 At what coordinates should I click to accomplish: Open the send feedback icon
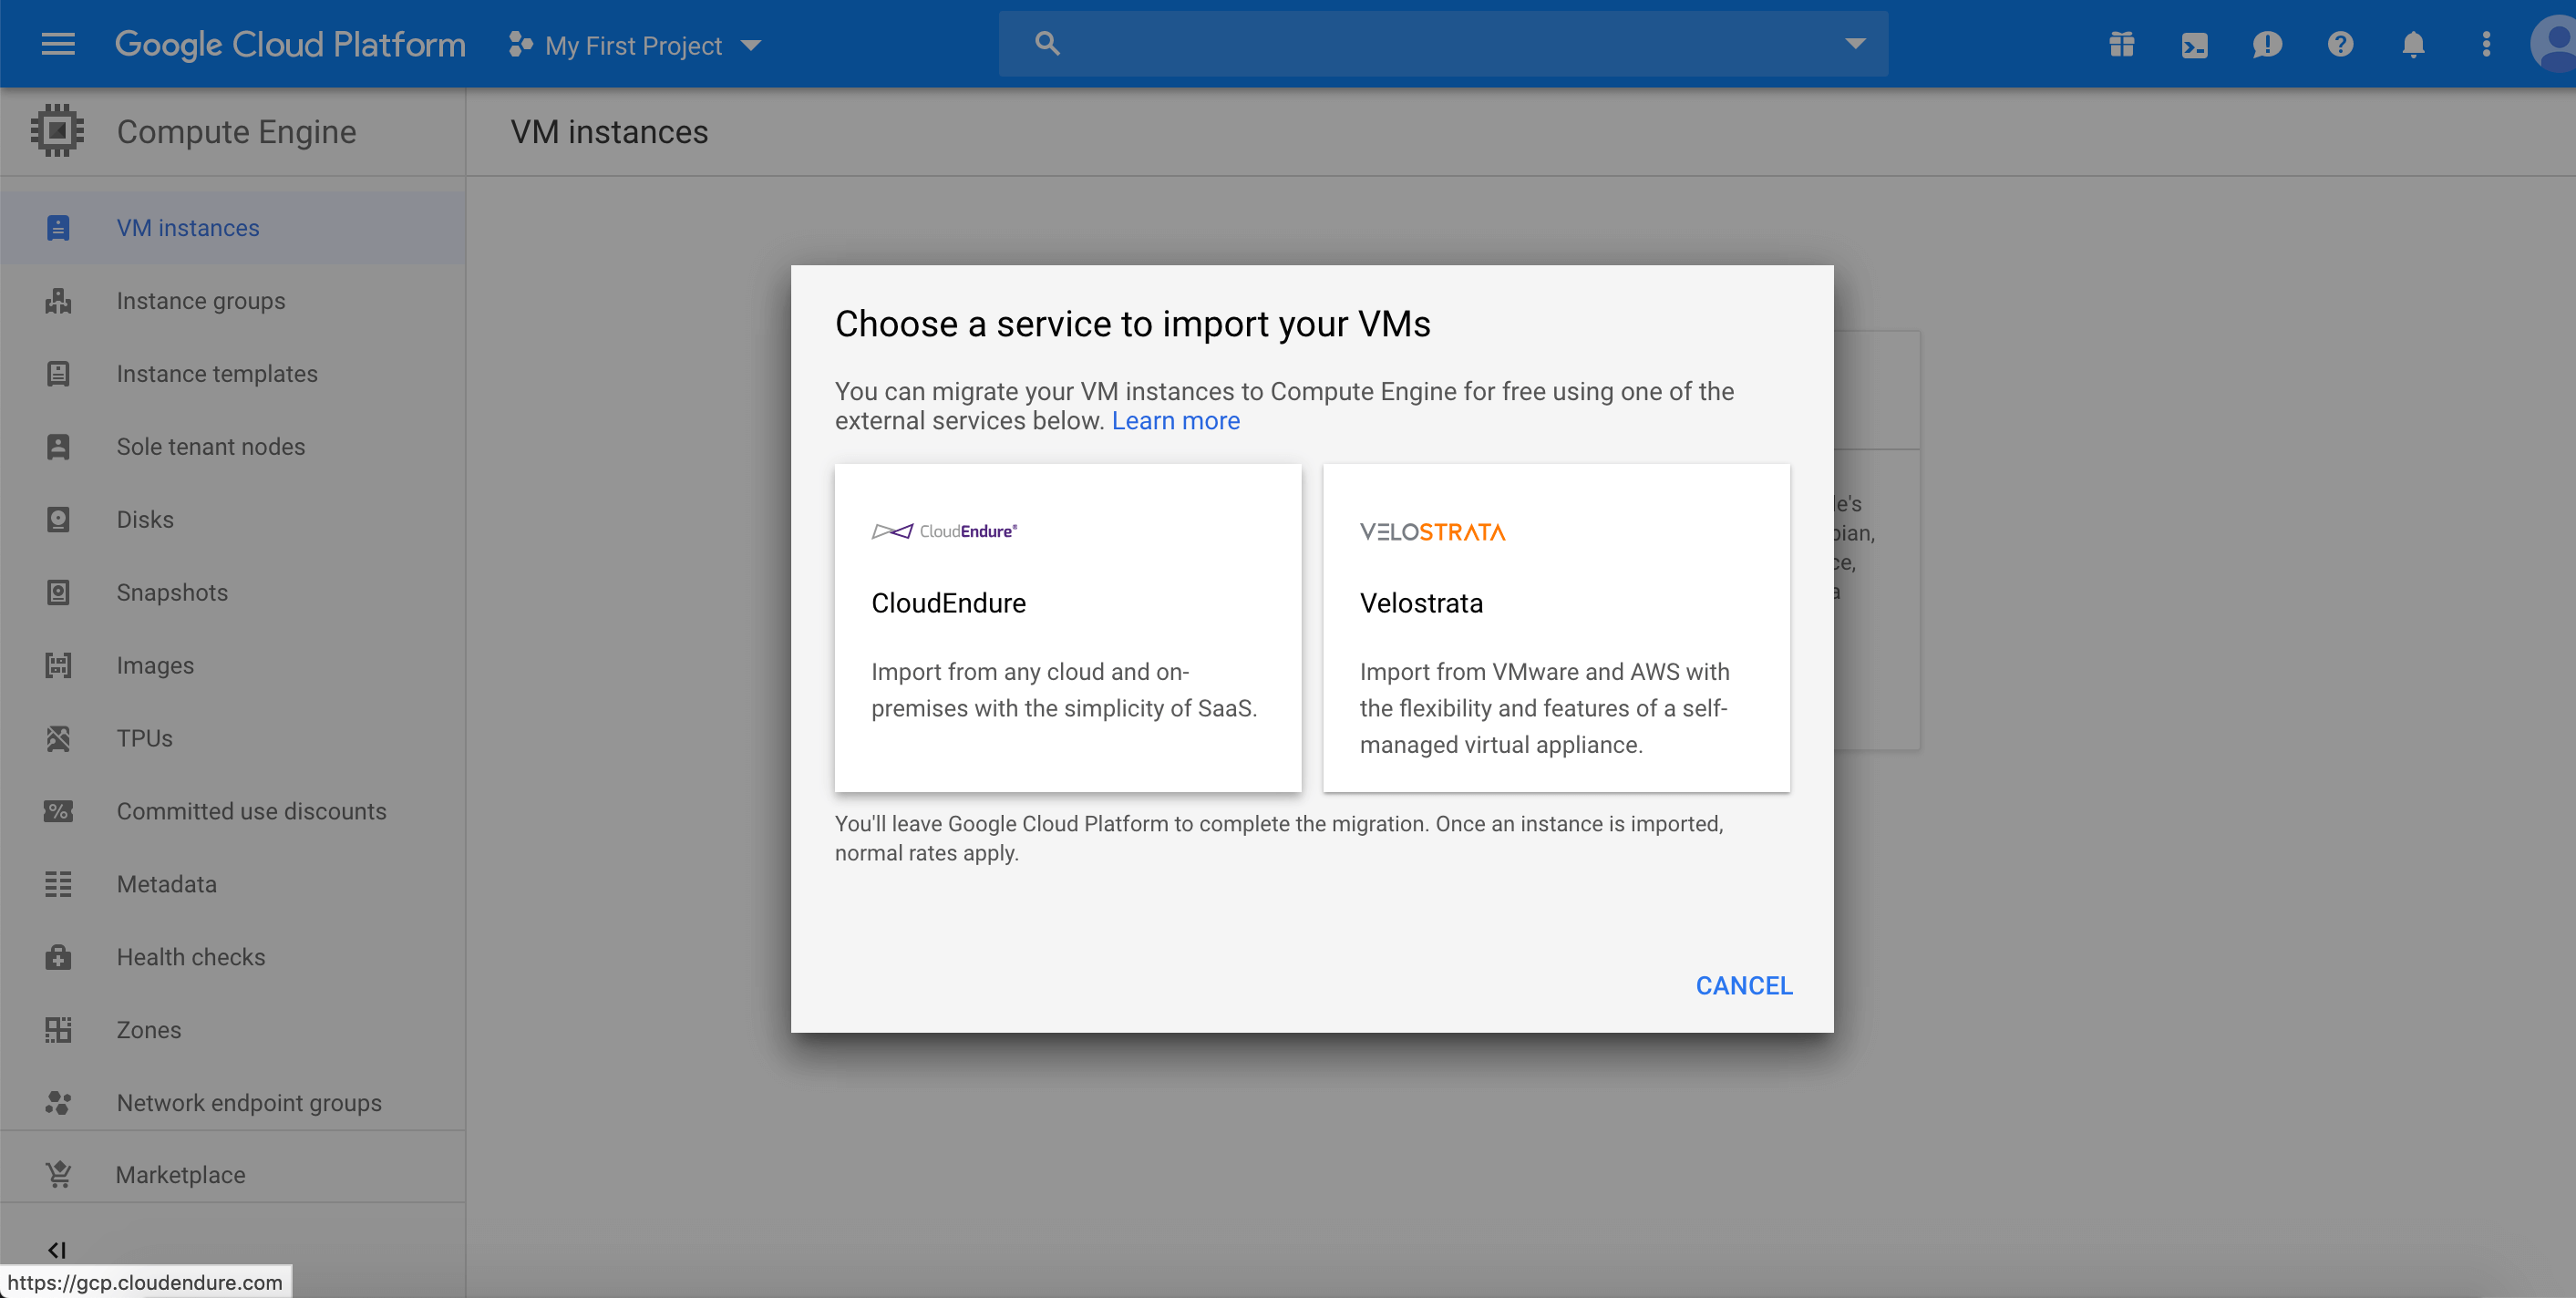coord(2267,45)
